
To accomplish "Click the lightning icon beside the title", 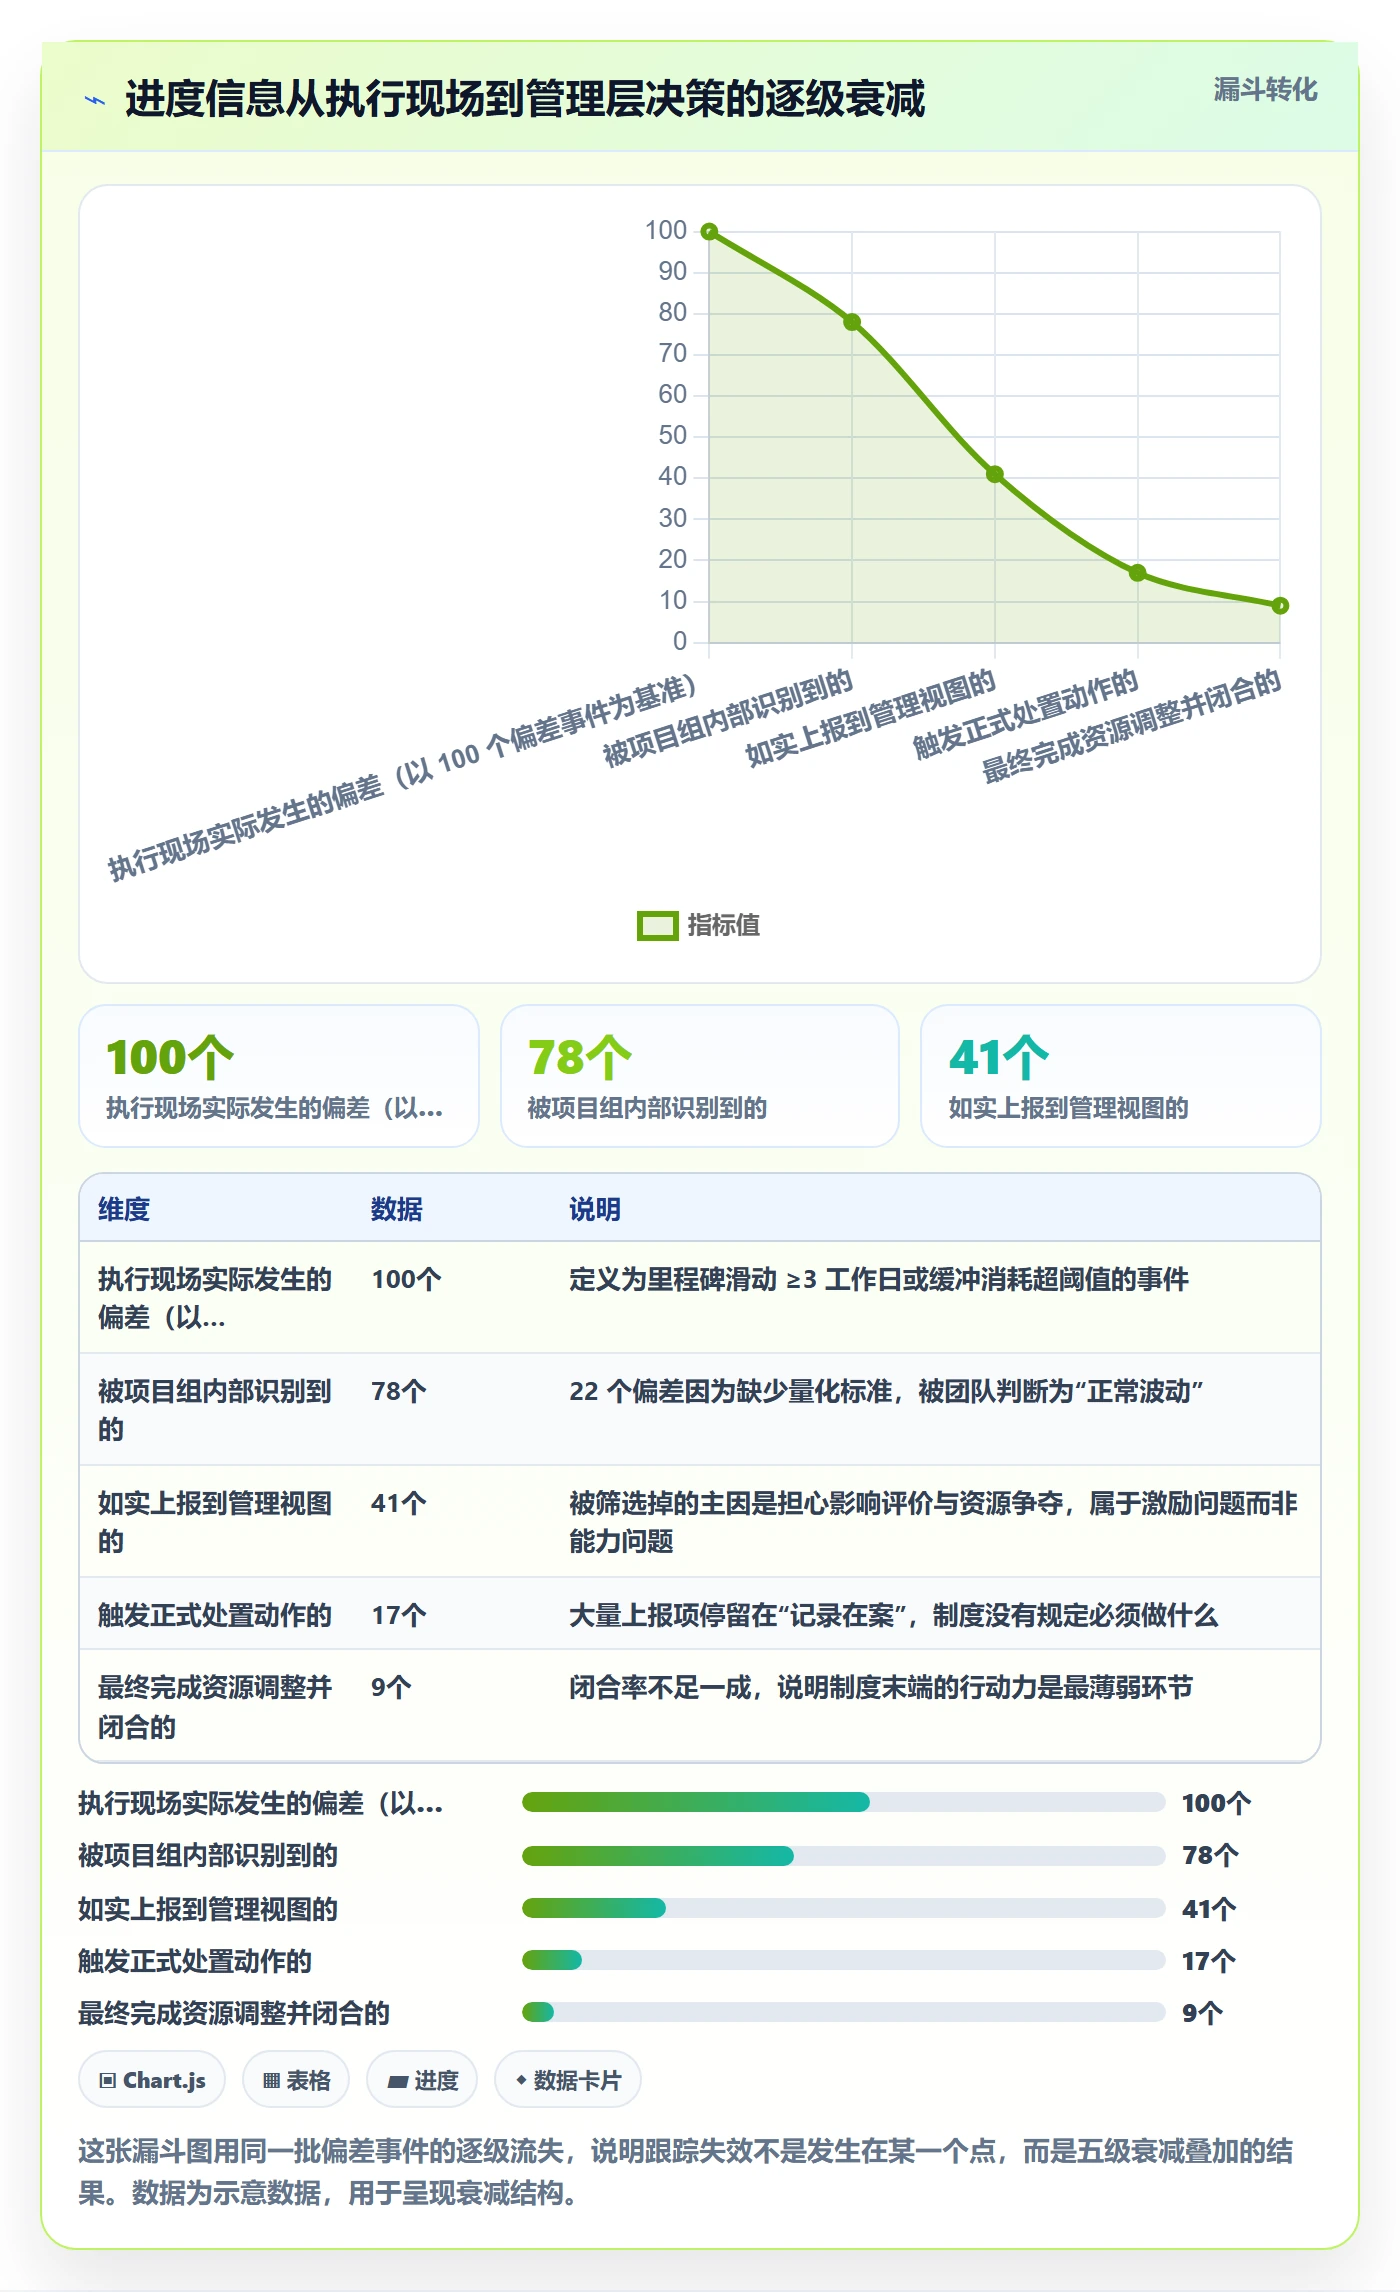I will tap(95, 100).
